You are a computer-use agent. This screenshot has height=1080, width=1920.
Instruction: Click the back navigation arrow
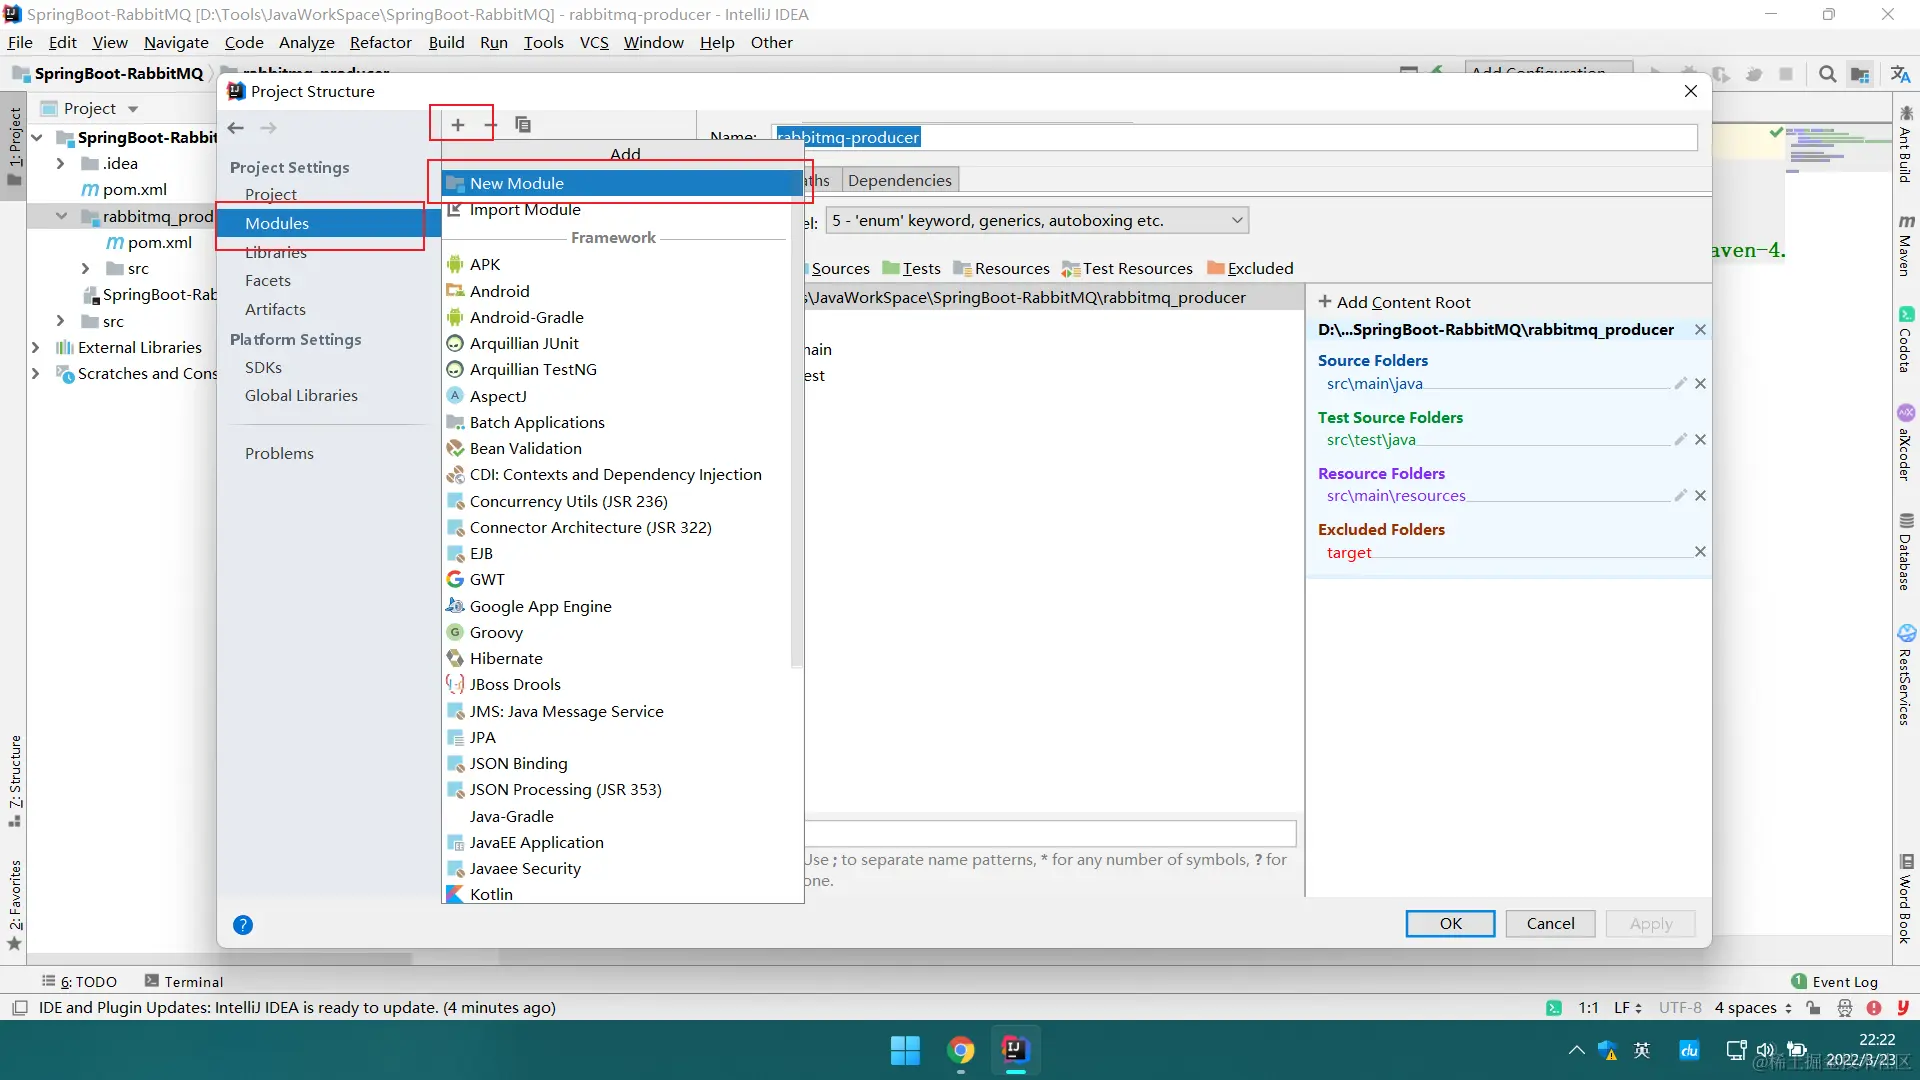[236, 128]
